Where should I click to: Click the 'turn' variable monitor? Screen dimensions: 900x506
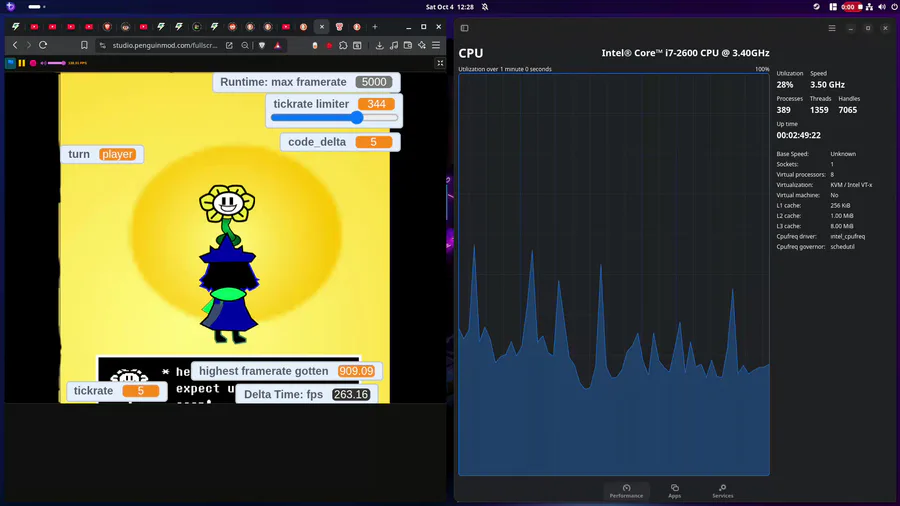pyautogui.click(x=102, y=154)
